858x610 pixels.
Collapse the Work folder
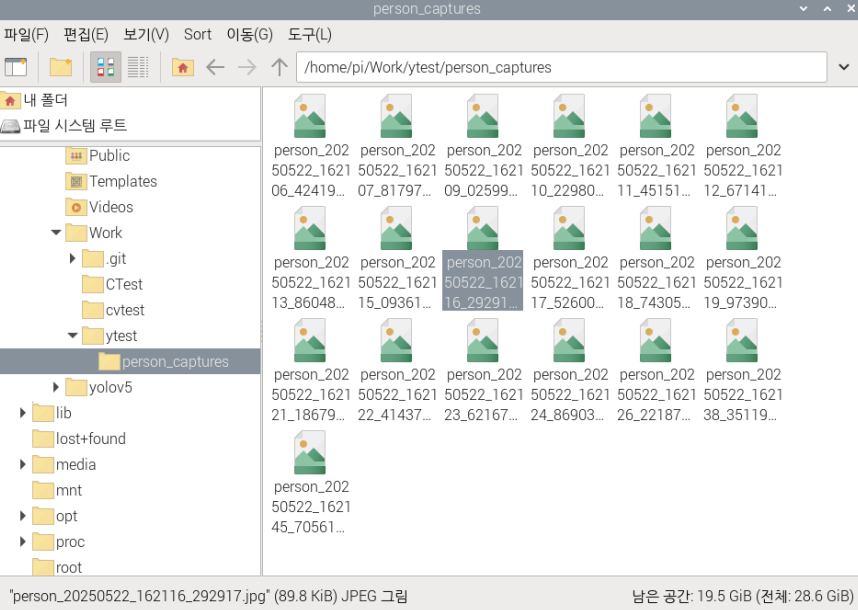click(56, 233)
